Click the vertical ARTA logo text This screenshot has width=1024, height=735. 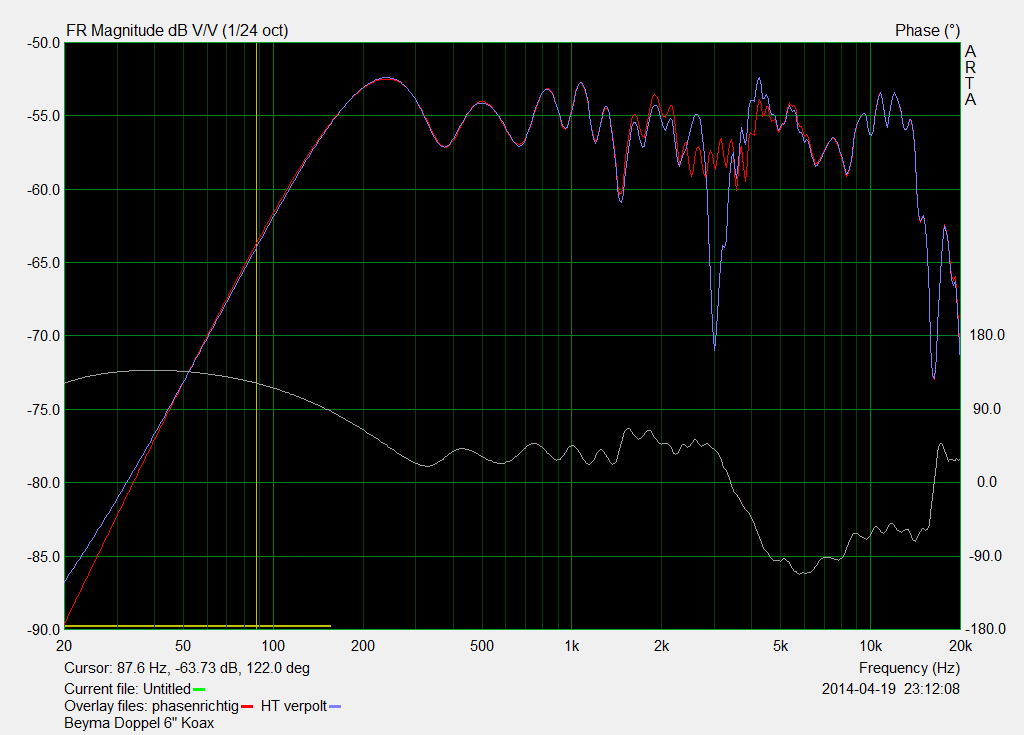pyautogui.click(x=970, y=75)
